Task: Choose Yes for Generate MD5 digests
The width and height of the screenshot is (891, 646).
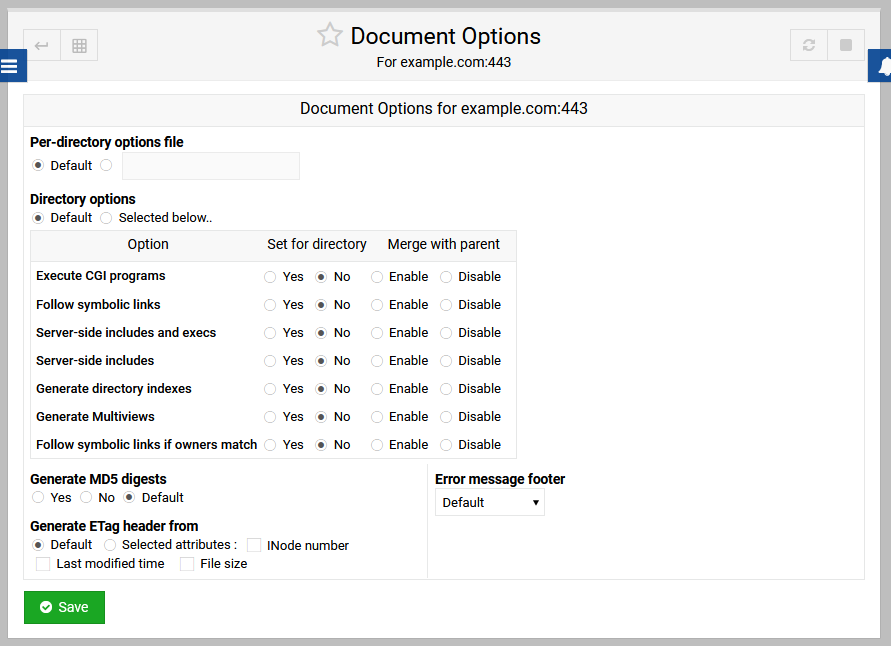Action: click(x=38, y=498)
